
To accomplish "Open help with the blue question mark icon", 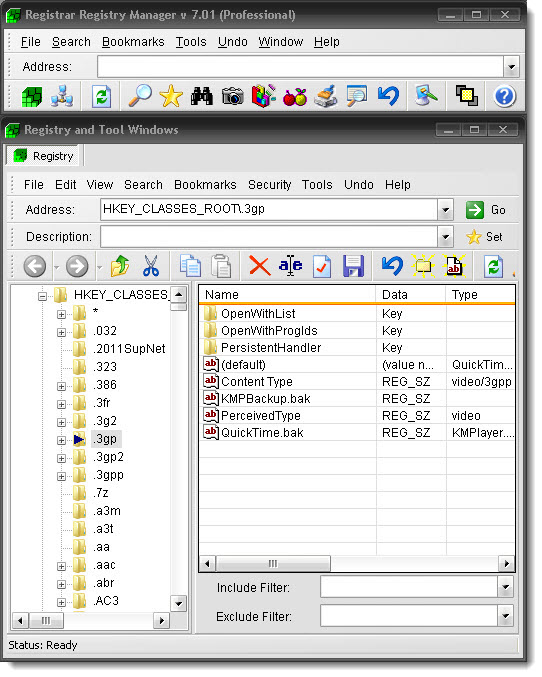I will (504, 96).
